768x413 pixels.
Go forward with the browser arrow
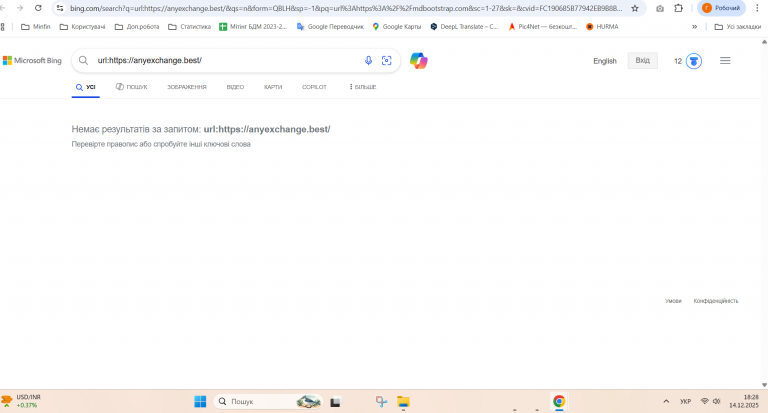click(x=20, y=8)
